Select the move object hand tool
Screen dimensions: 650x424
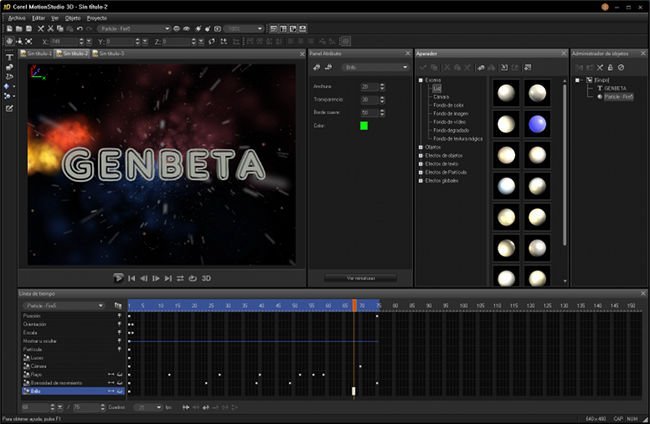[x=9, y=41]
